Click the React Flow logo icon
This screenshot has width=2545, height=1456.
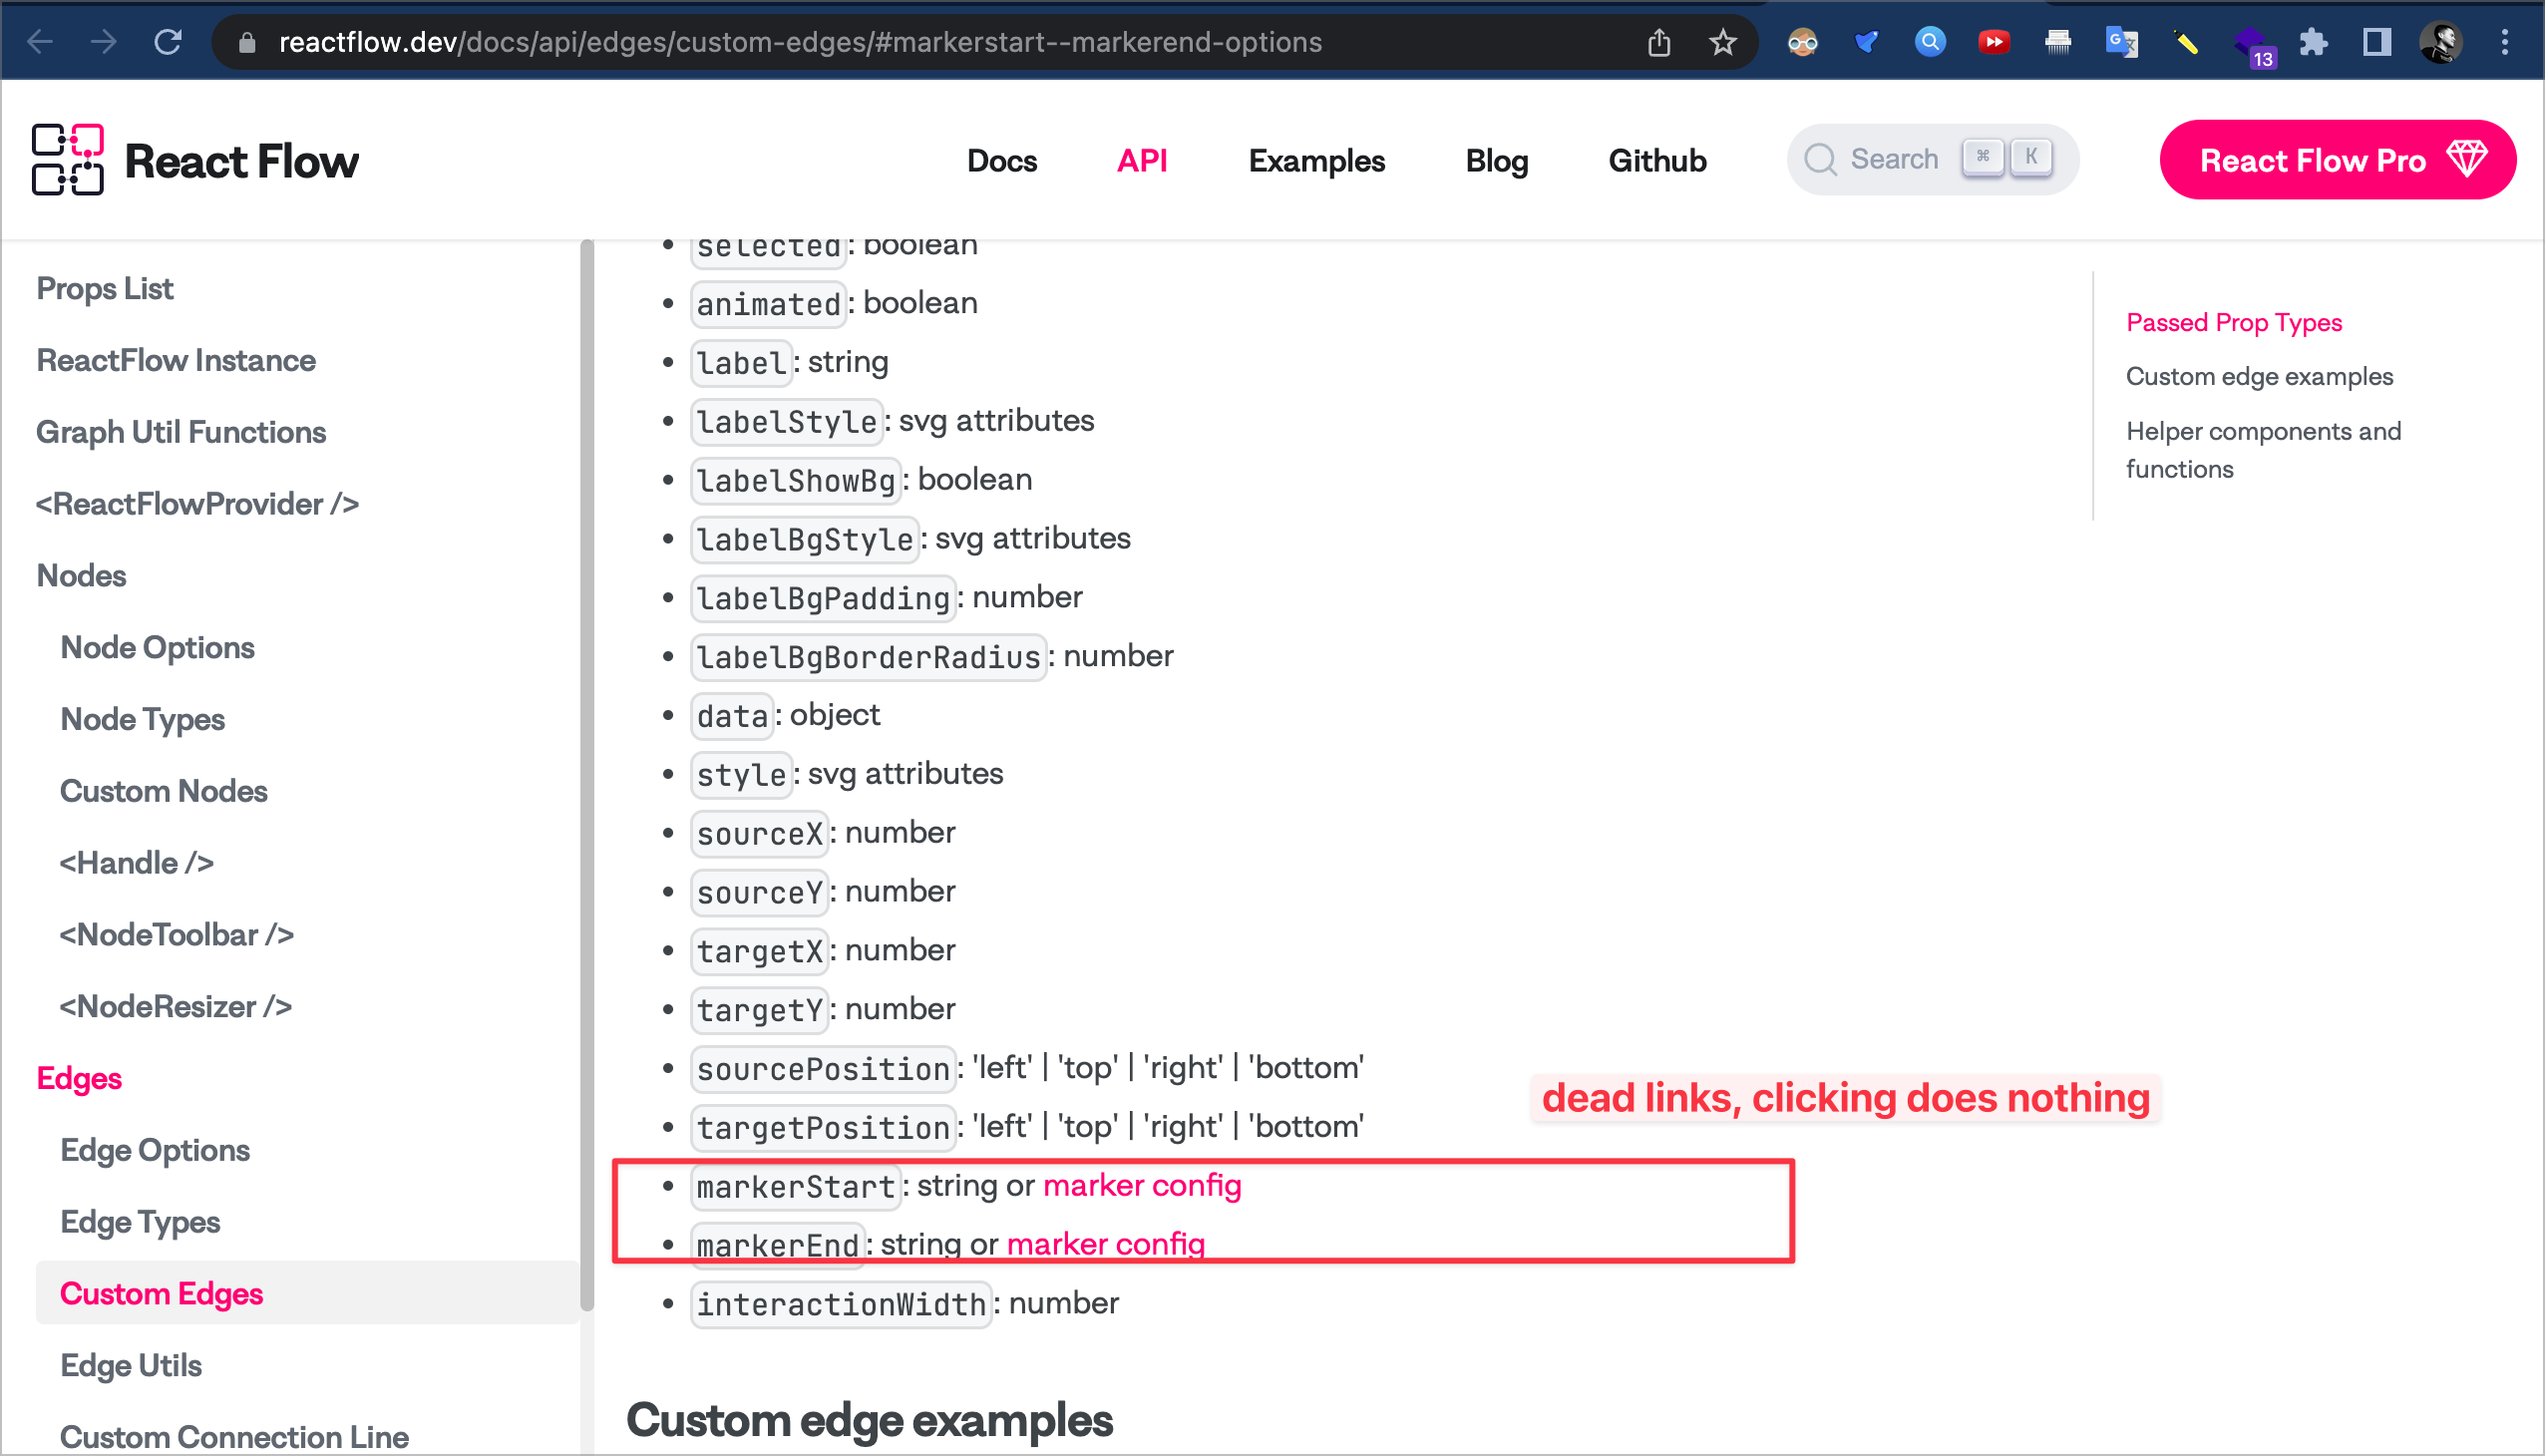[x=67, y=159]
